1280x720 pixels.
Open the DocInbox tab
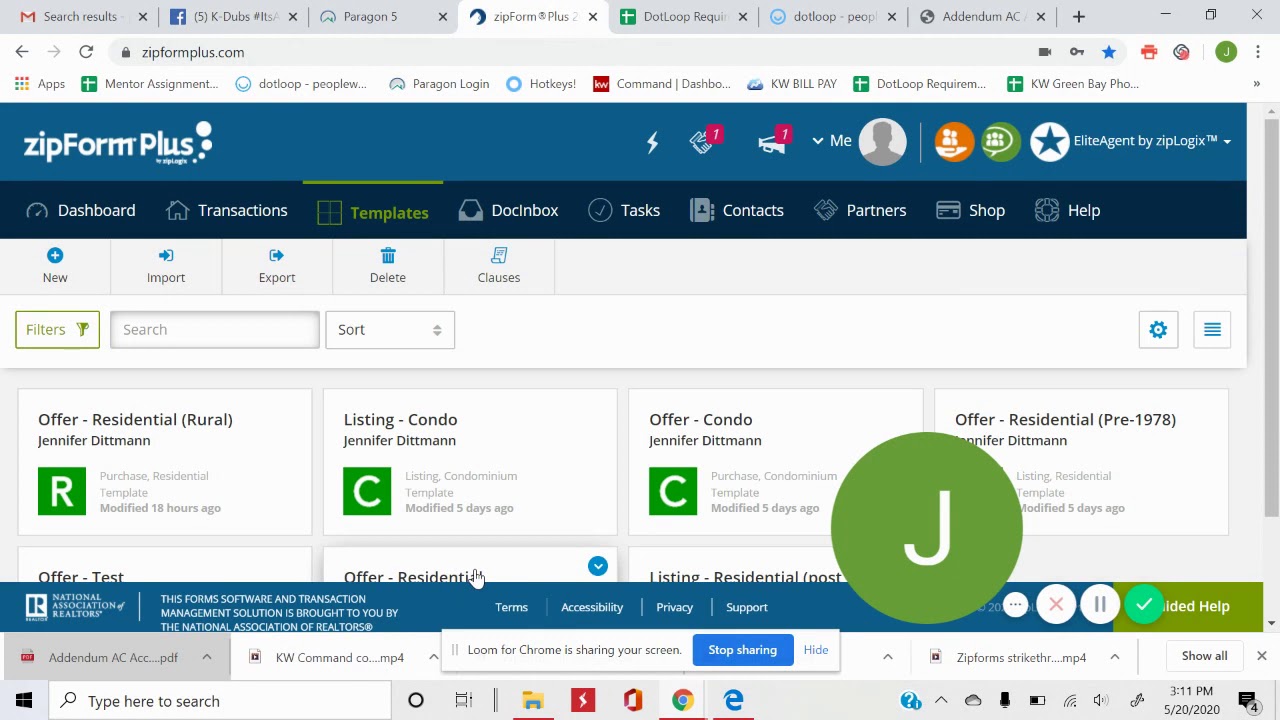508,211
